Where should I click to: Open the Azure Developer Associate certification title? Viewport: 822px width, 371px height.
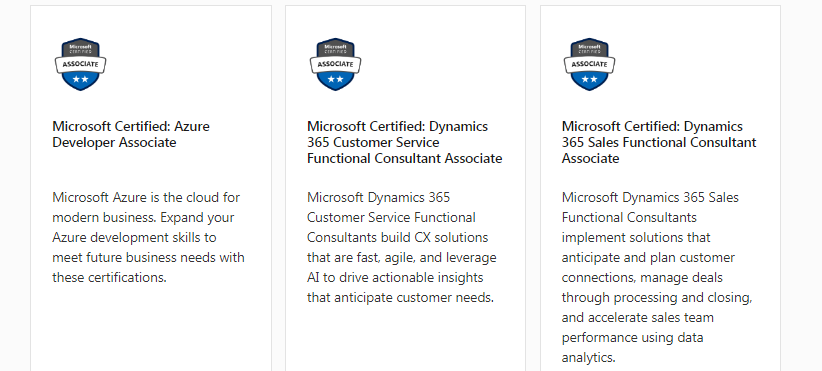point(131,134)
